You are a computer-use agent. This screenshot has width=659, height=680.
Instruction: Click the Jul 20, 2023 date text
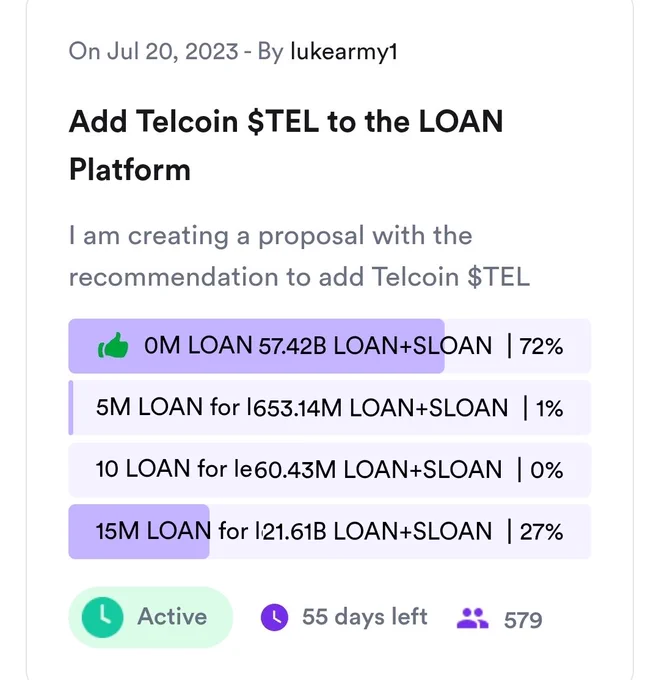coord(173,52)
